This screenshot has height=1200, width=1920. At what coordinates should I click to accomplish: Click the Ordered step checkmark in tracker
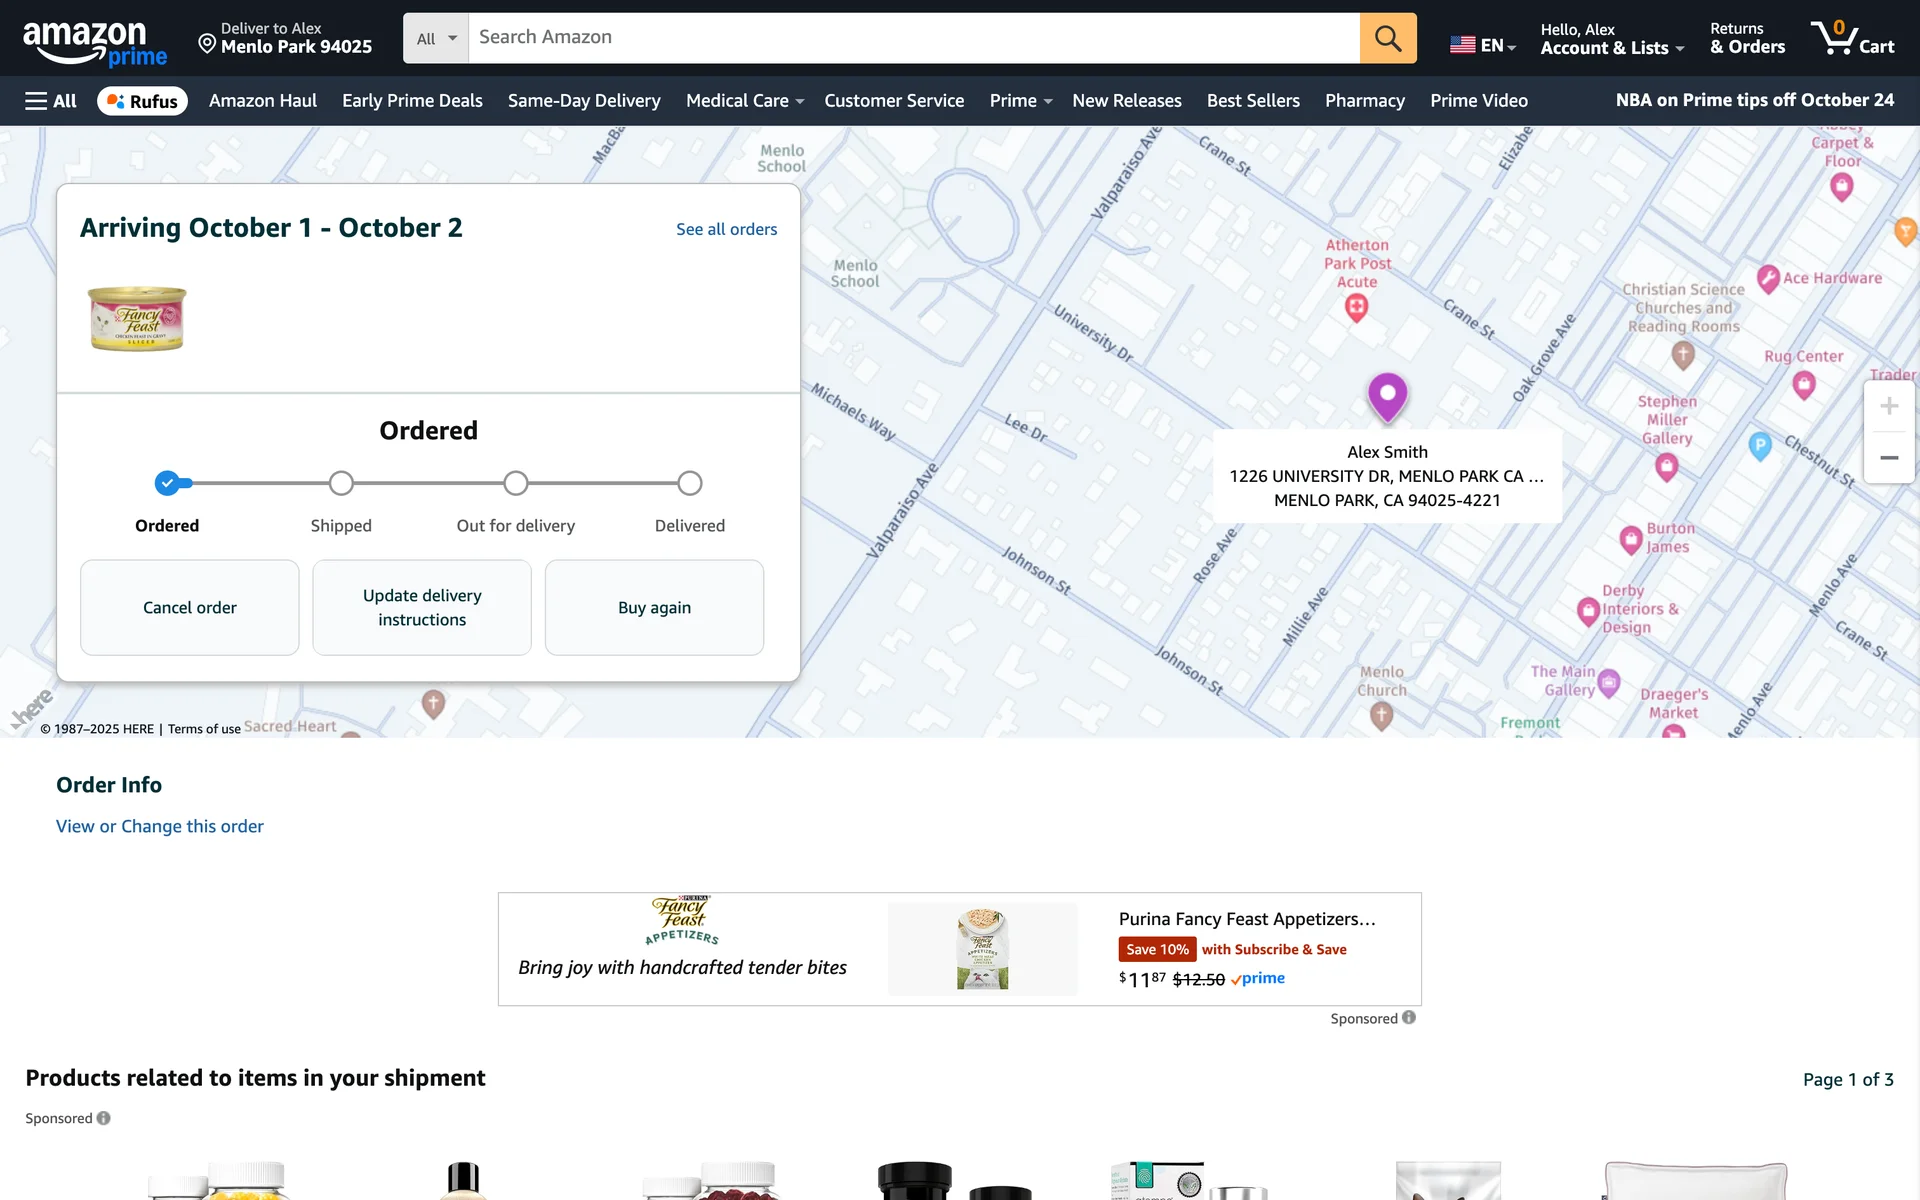167,484
